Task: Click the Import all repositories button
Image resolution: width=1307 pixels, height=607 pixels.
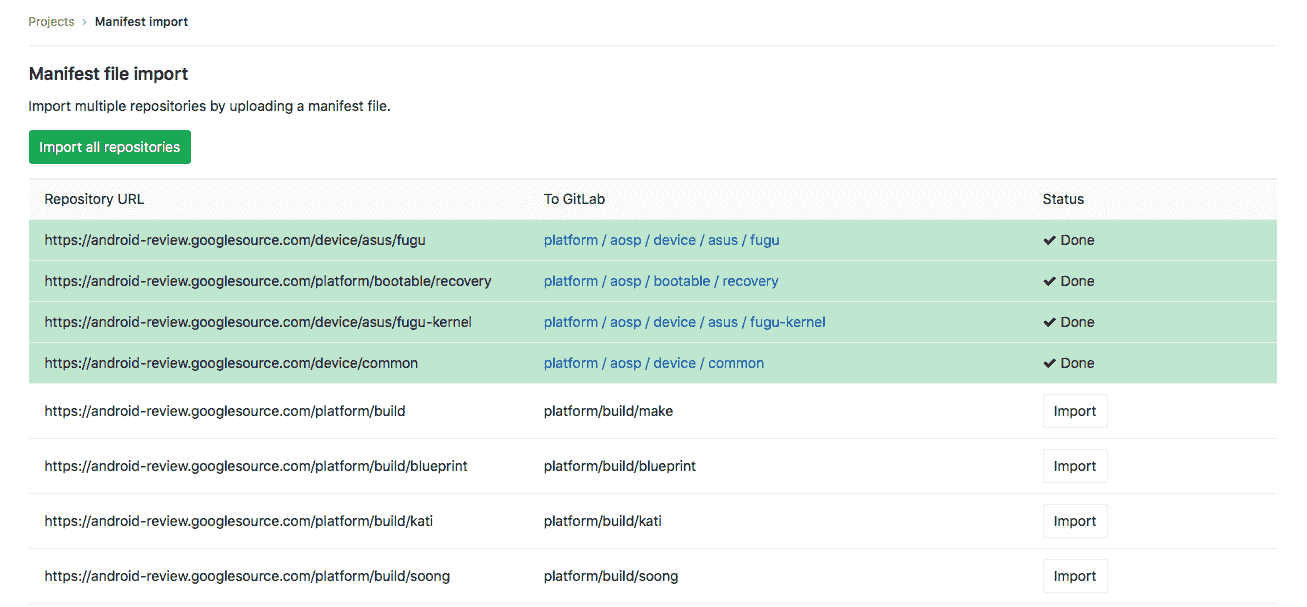Action: tap(109, 146)
